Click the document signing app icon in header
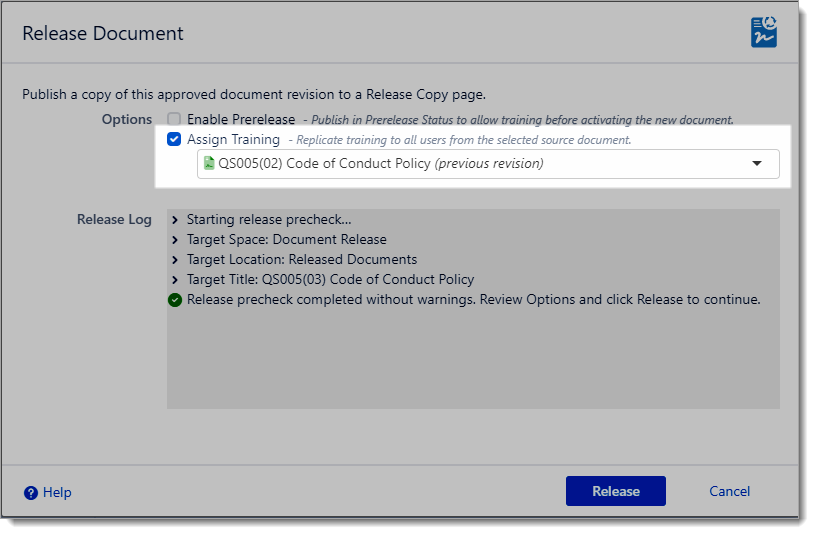 [x=764, y=32]
